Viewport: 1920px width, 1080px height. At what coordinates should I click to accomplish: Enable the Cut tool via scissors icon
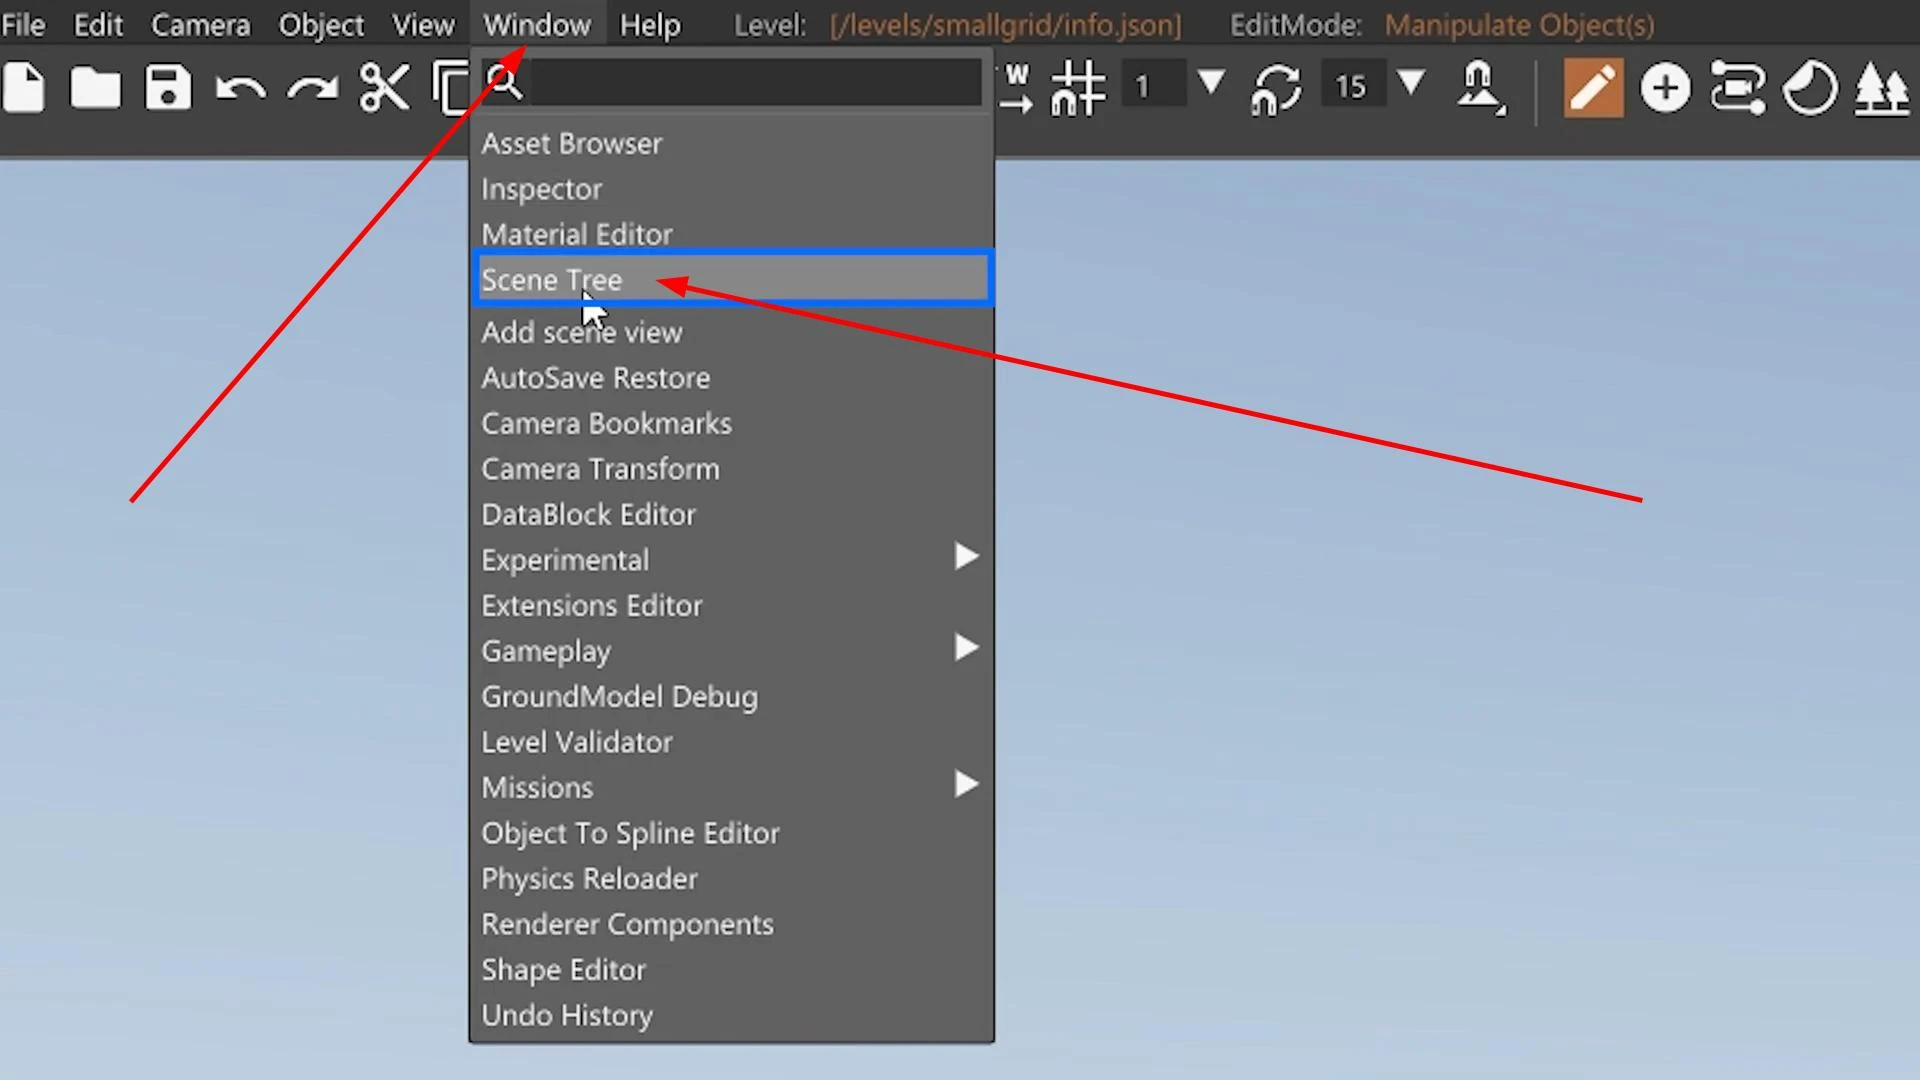click(384, 88)
